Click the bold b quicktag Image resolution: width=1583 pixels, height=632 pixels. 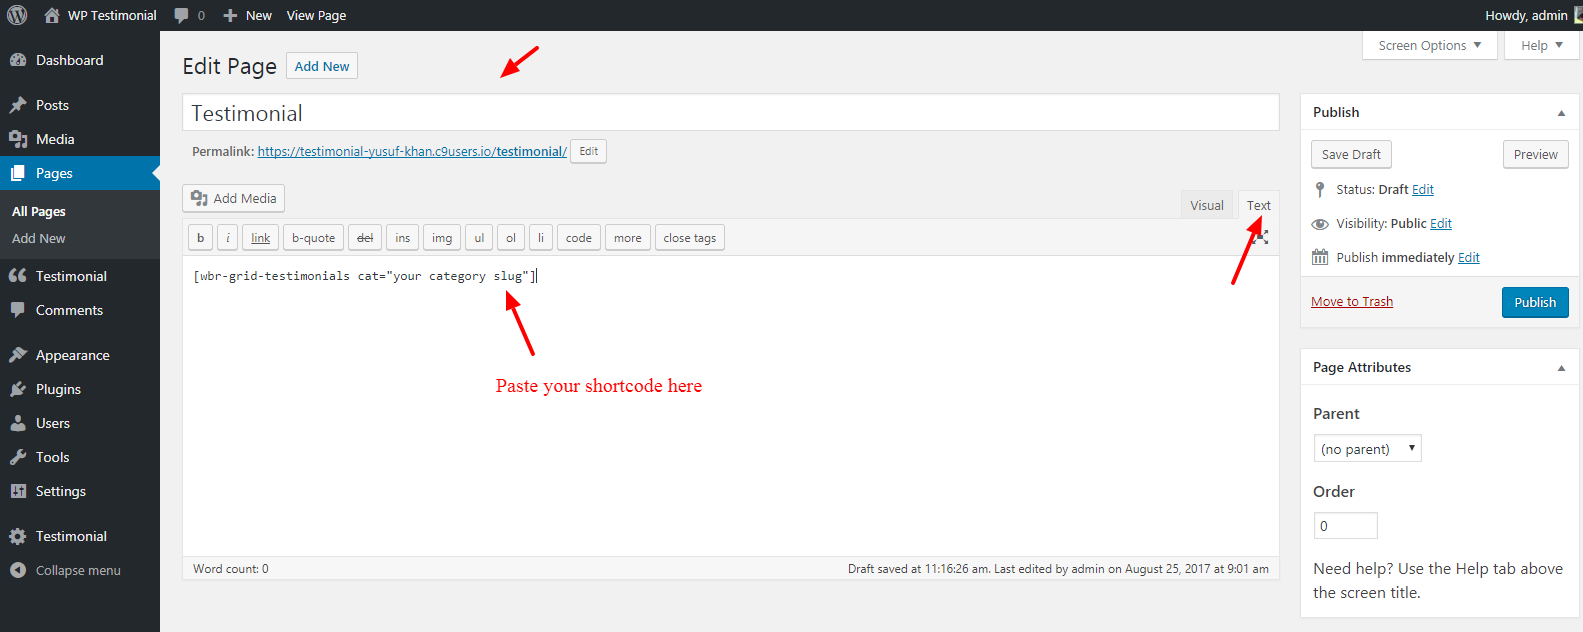pyautogui.click(x=200, y=238)
